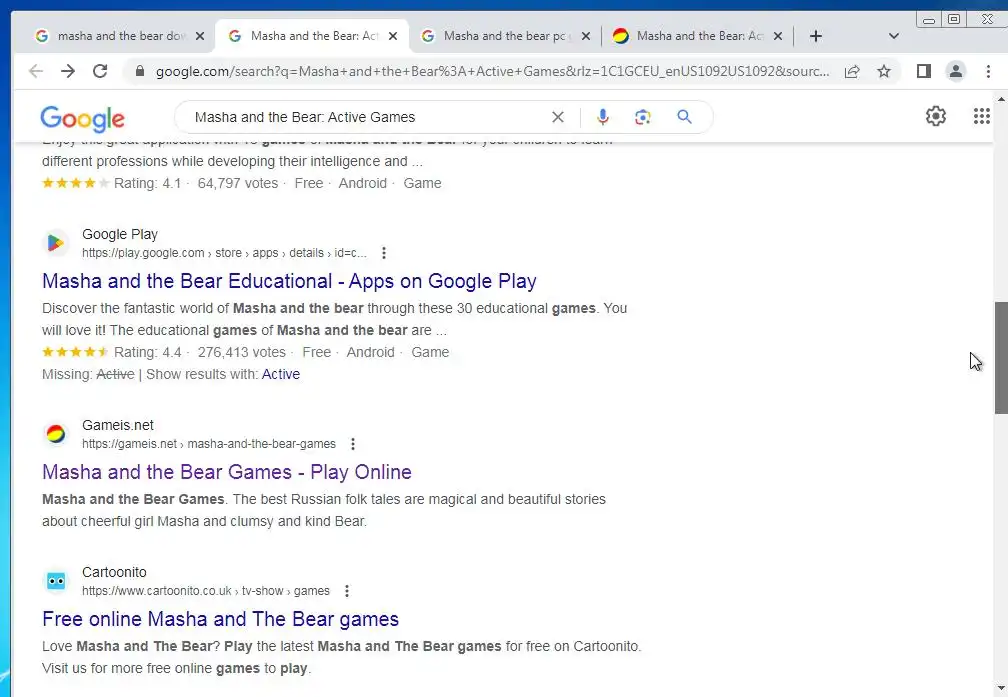Click the 'Cartoonito' site name
This screenshot has width=1008, height=697.
(x=114, y=572)
